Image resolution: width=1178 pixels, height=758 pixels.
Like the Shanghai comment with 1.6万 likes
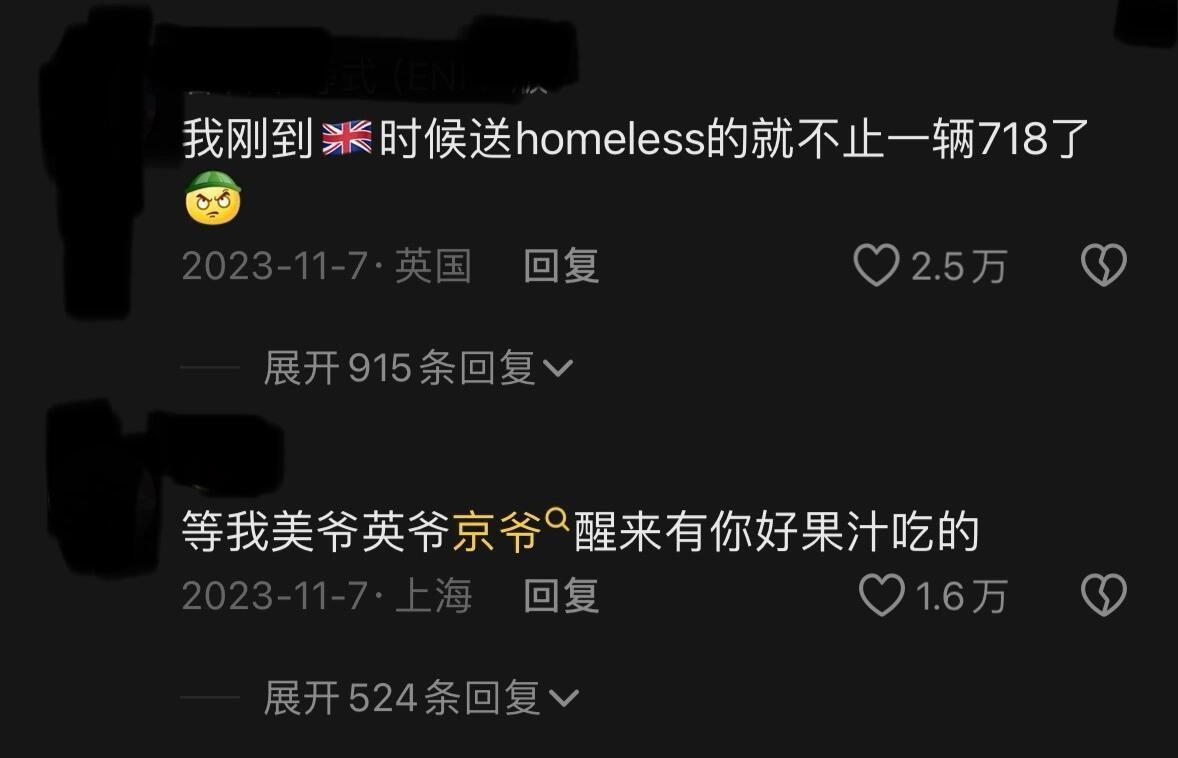881,596
